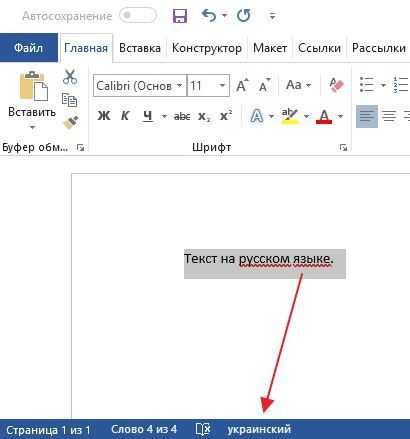Viewport: 410px width, 439px height.
Task: Toggle italic К formatting
Action: [x=125, y=116]
